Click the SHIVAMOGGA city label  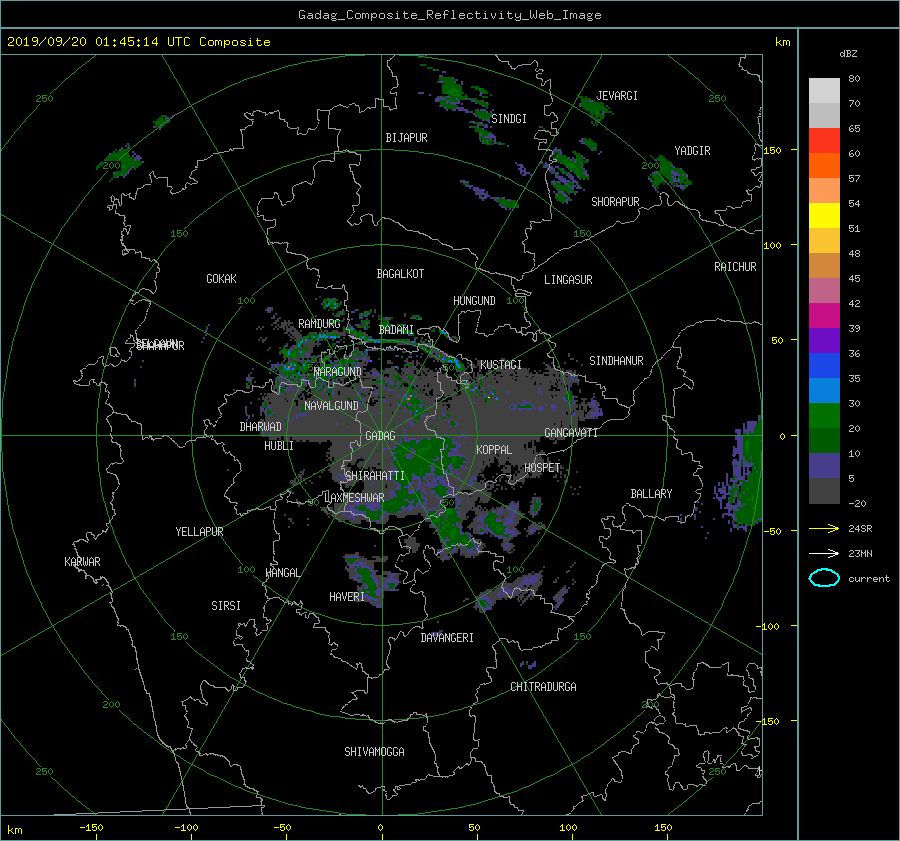pos(374,752)
